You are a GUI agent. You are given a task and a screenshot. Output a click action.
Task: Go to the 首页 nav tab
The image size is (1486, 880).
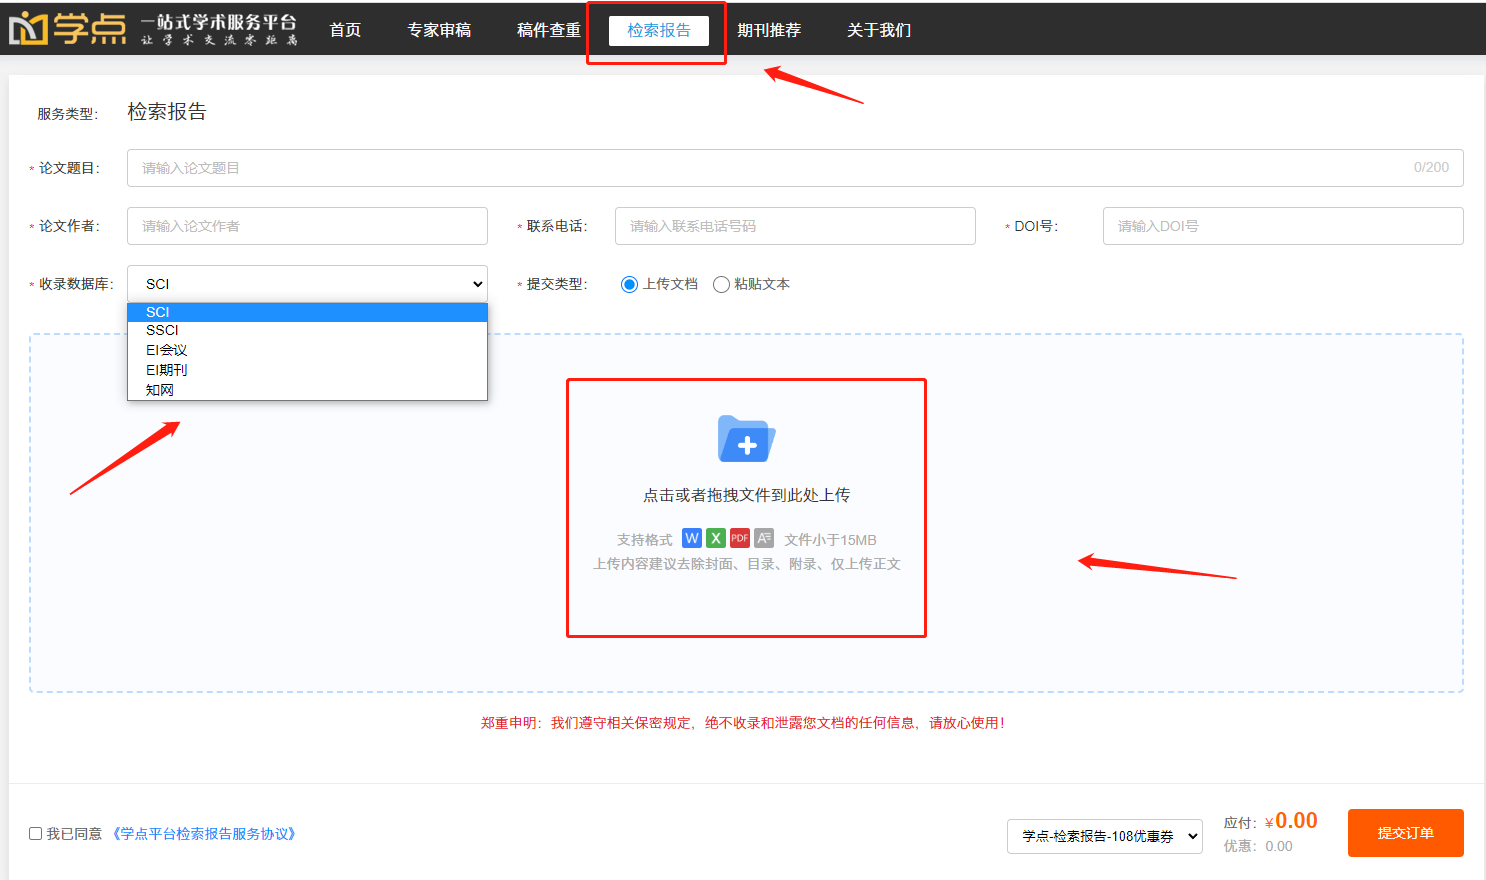(x=345, y=30)
